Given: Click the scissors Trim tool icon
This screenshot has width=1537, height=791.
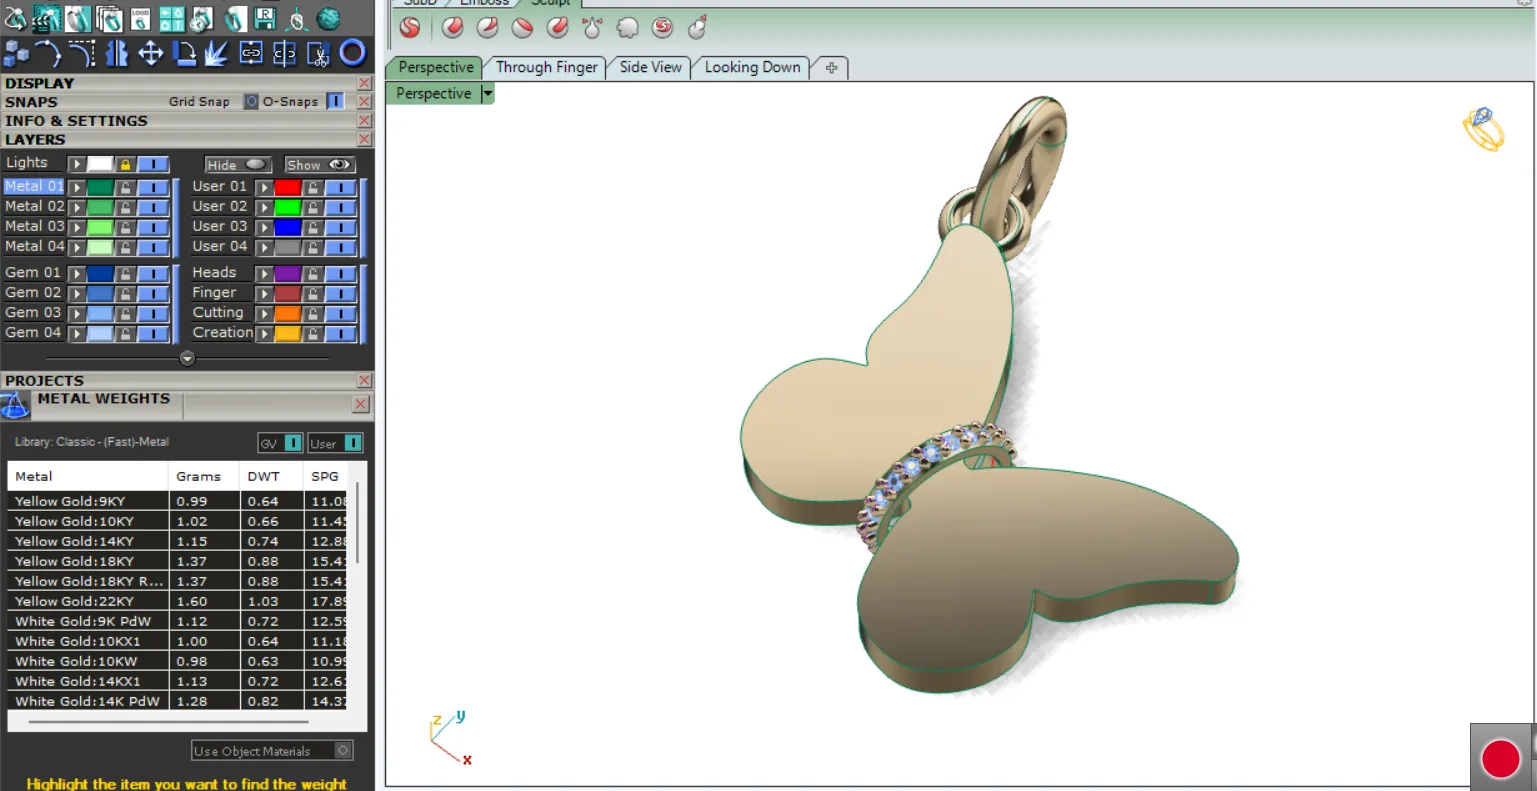Looking at the screenshot, I should 318,53.
